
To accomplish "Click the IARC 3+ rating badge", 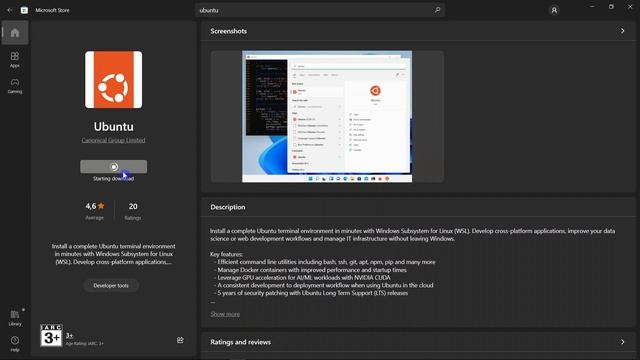I will (51, 336).
